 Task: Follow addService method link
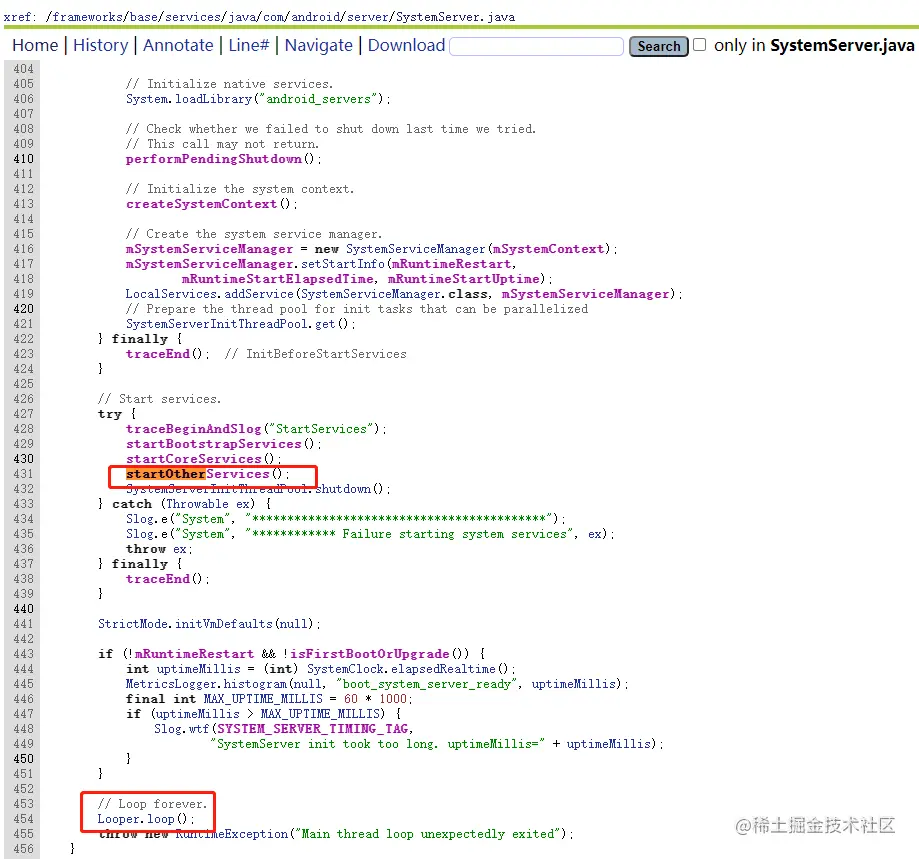(258, 294)
